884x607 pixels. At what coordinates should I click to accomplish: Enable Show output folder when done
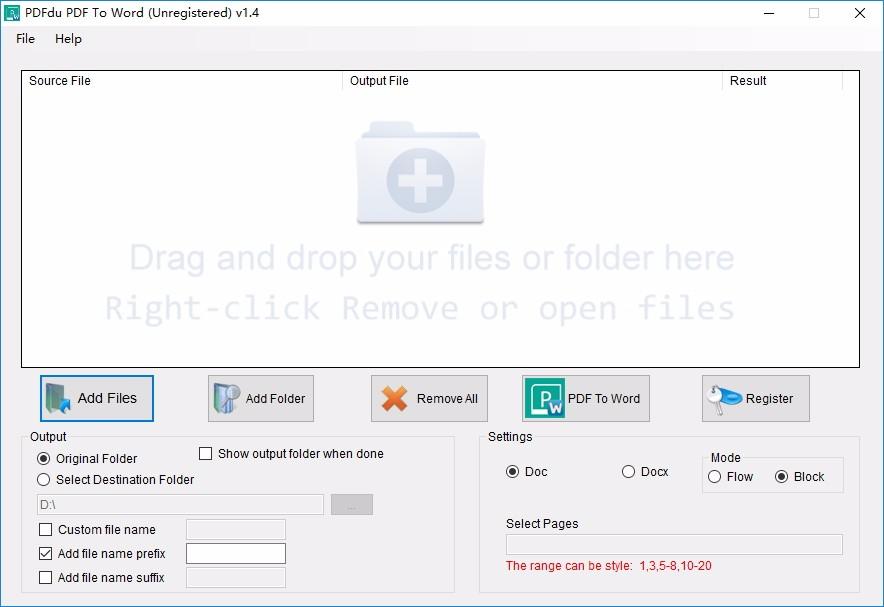pos(206,454)
